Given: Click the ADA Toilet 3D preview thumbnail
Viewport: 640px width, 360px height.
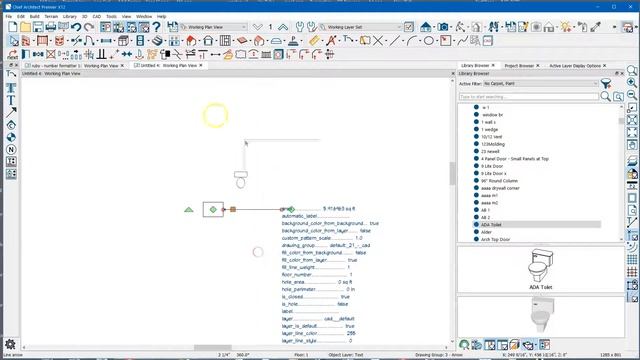Looking at the screenshot, I should (x=541, y=315).
